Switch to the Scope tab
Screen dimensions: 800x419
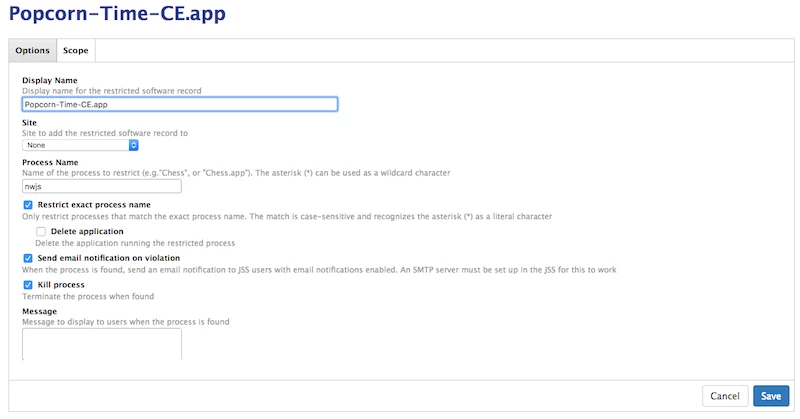[x=76, y=51]
